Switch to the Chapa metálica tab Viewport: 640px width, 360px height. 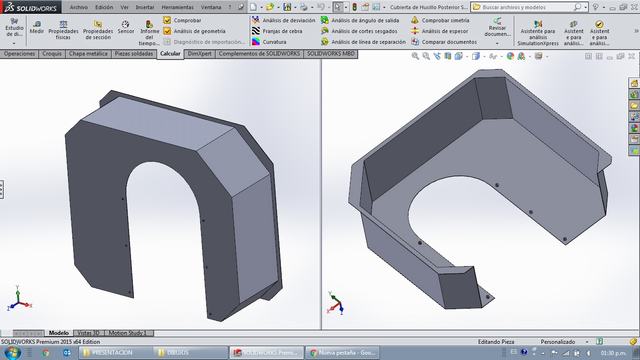tap(88, 53)
